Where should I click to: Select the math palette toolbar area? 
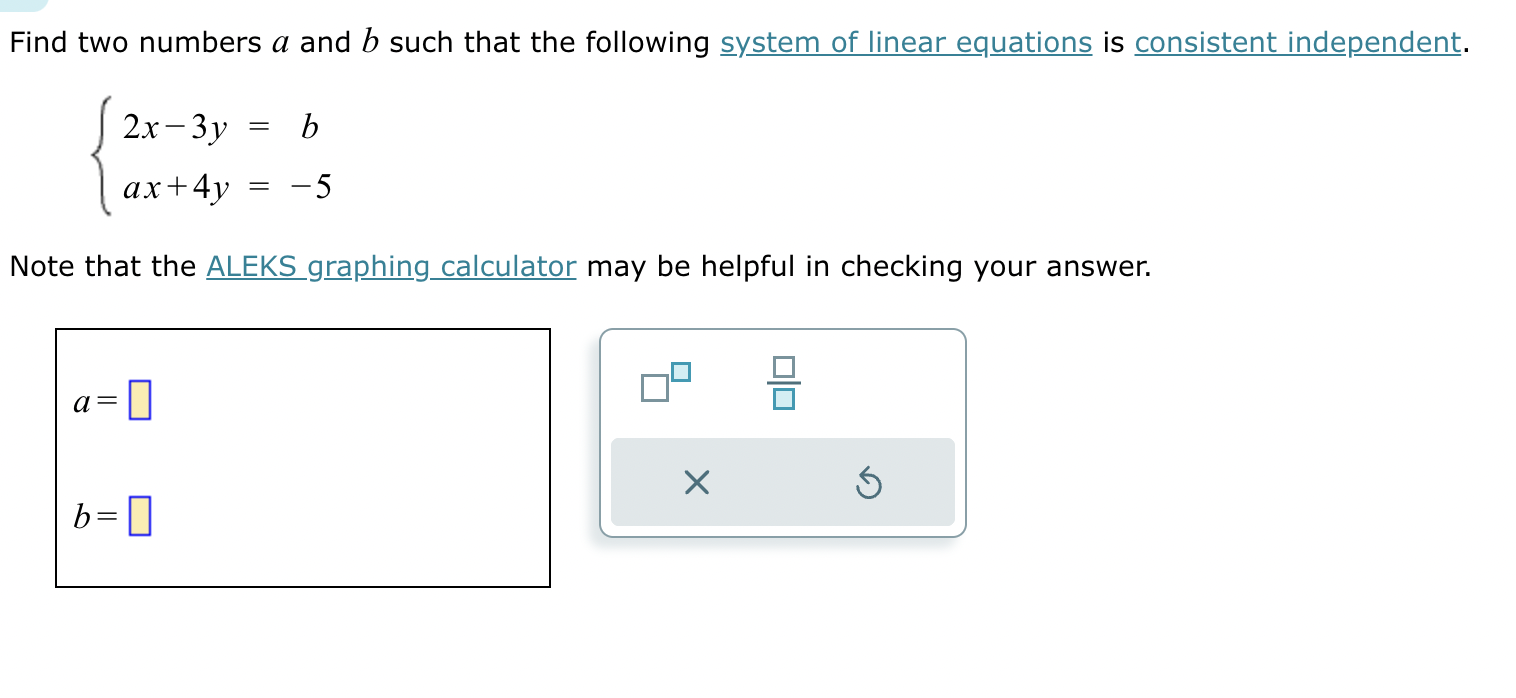[782, 435]
